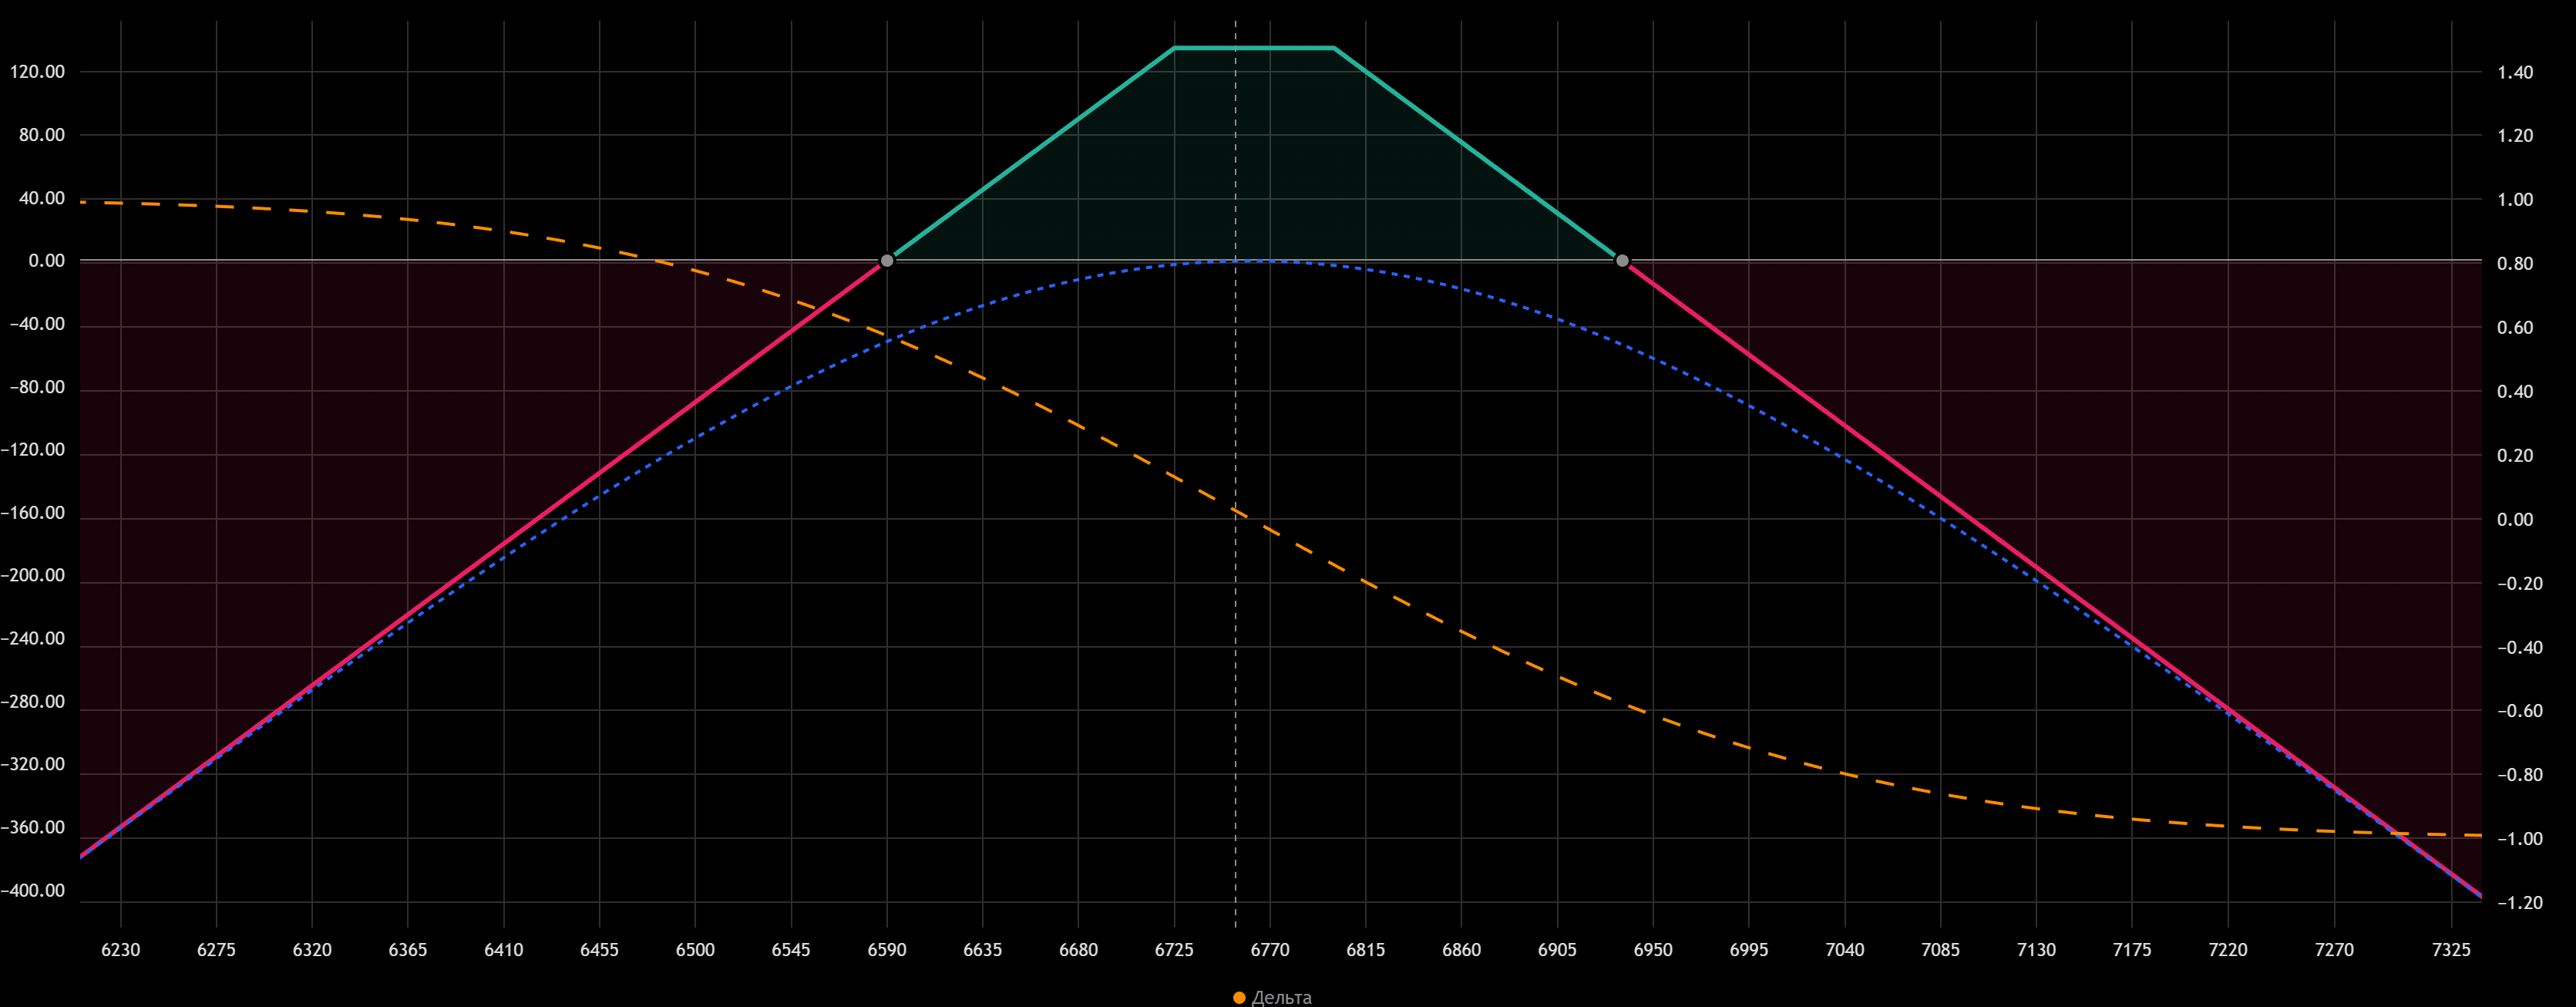The height and width of the screenshot is (1007, 2576).
Task: Click the 6950 price axis label
Action: (x=1653, y=950)
